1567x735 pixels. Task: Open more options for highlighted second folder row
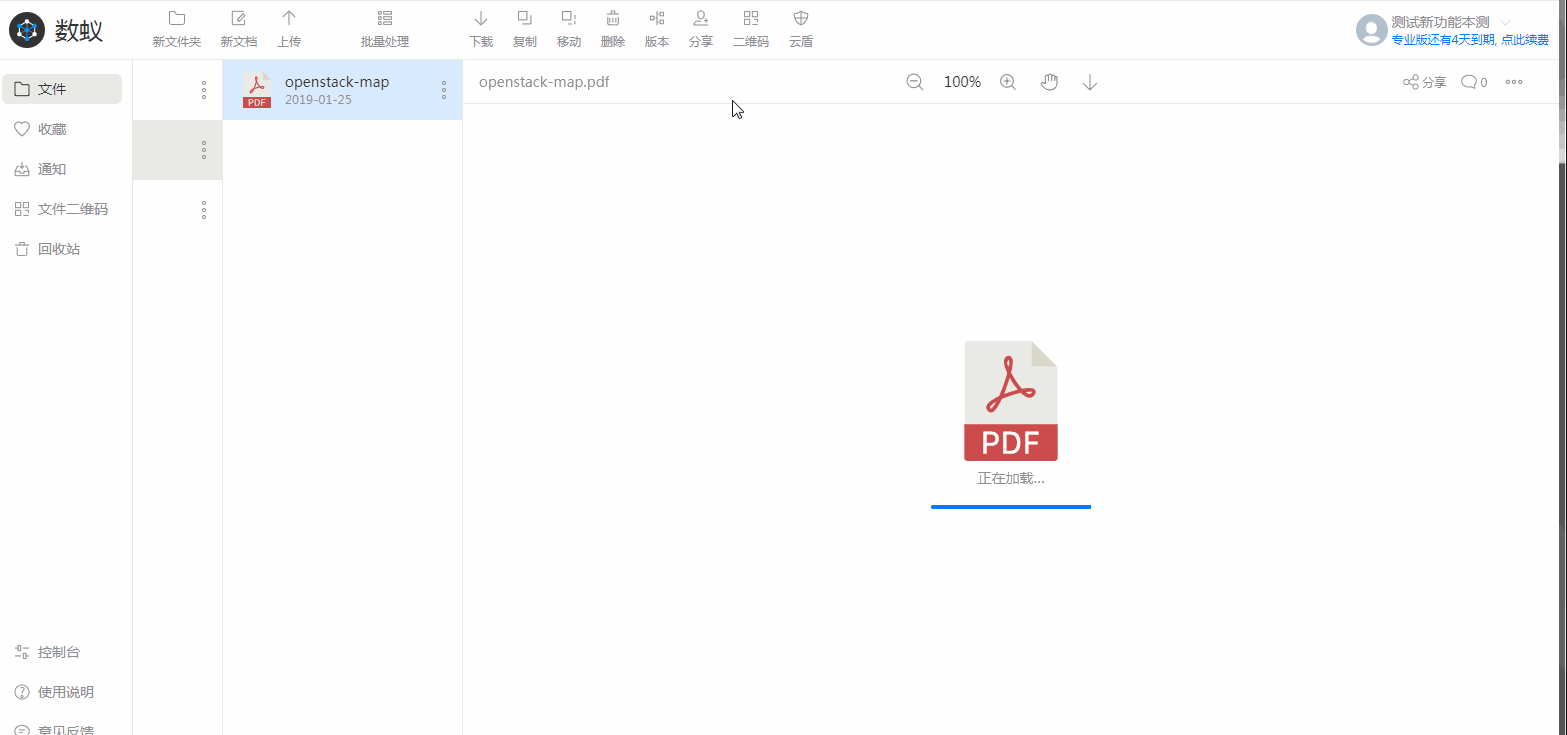(204, 150)
